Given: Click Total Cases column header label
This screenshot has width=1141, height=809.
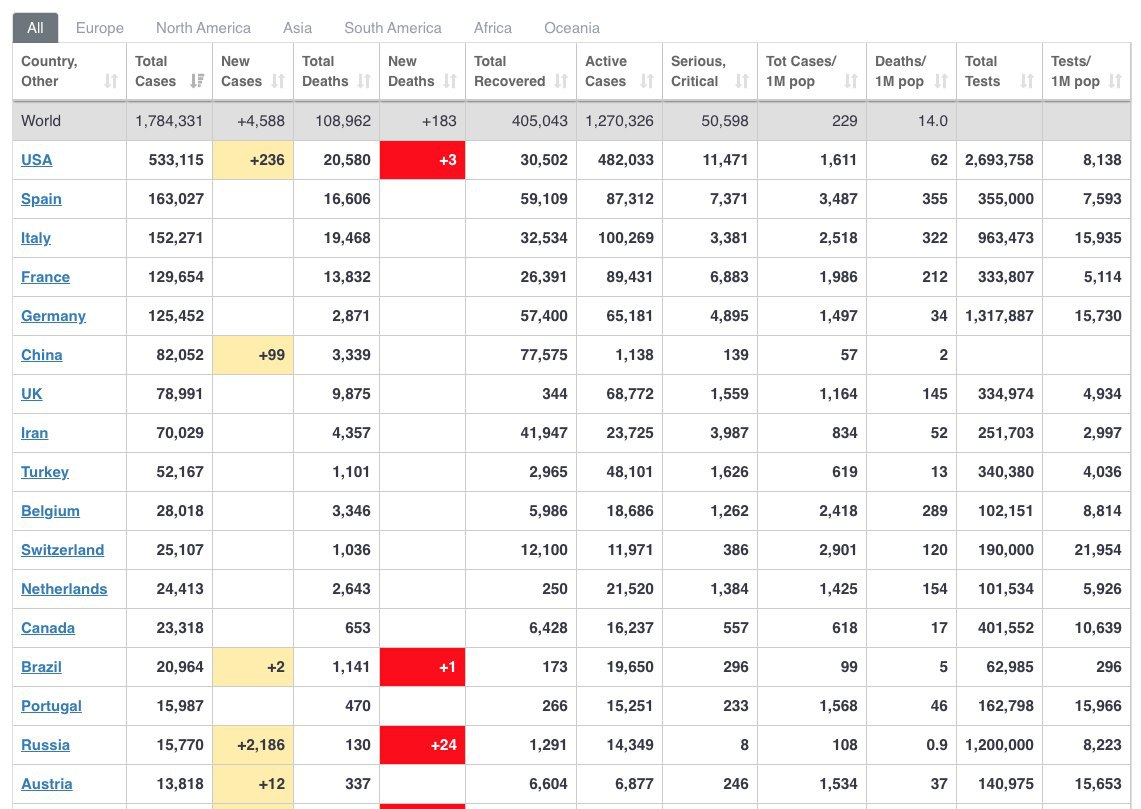Looking at the screenshot, I should pos(155,71).
